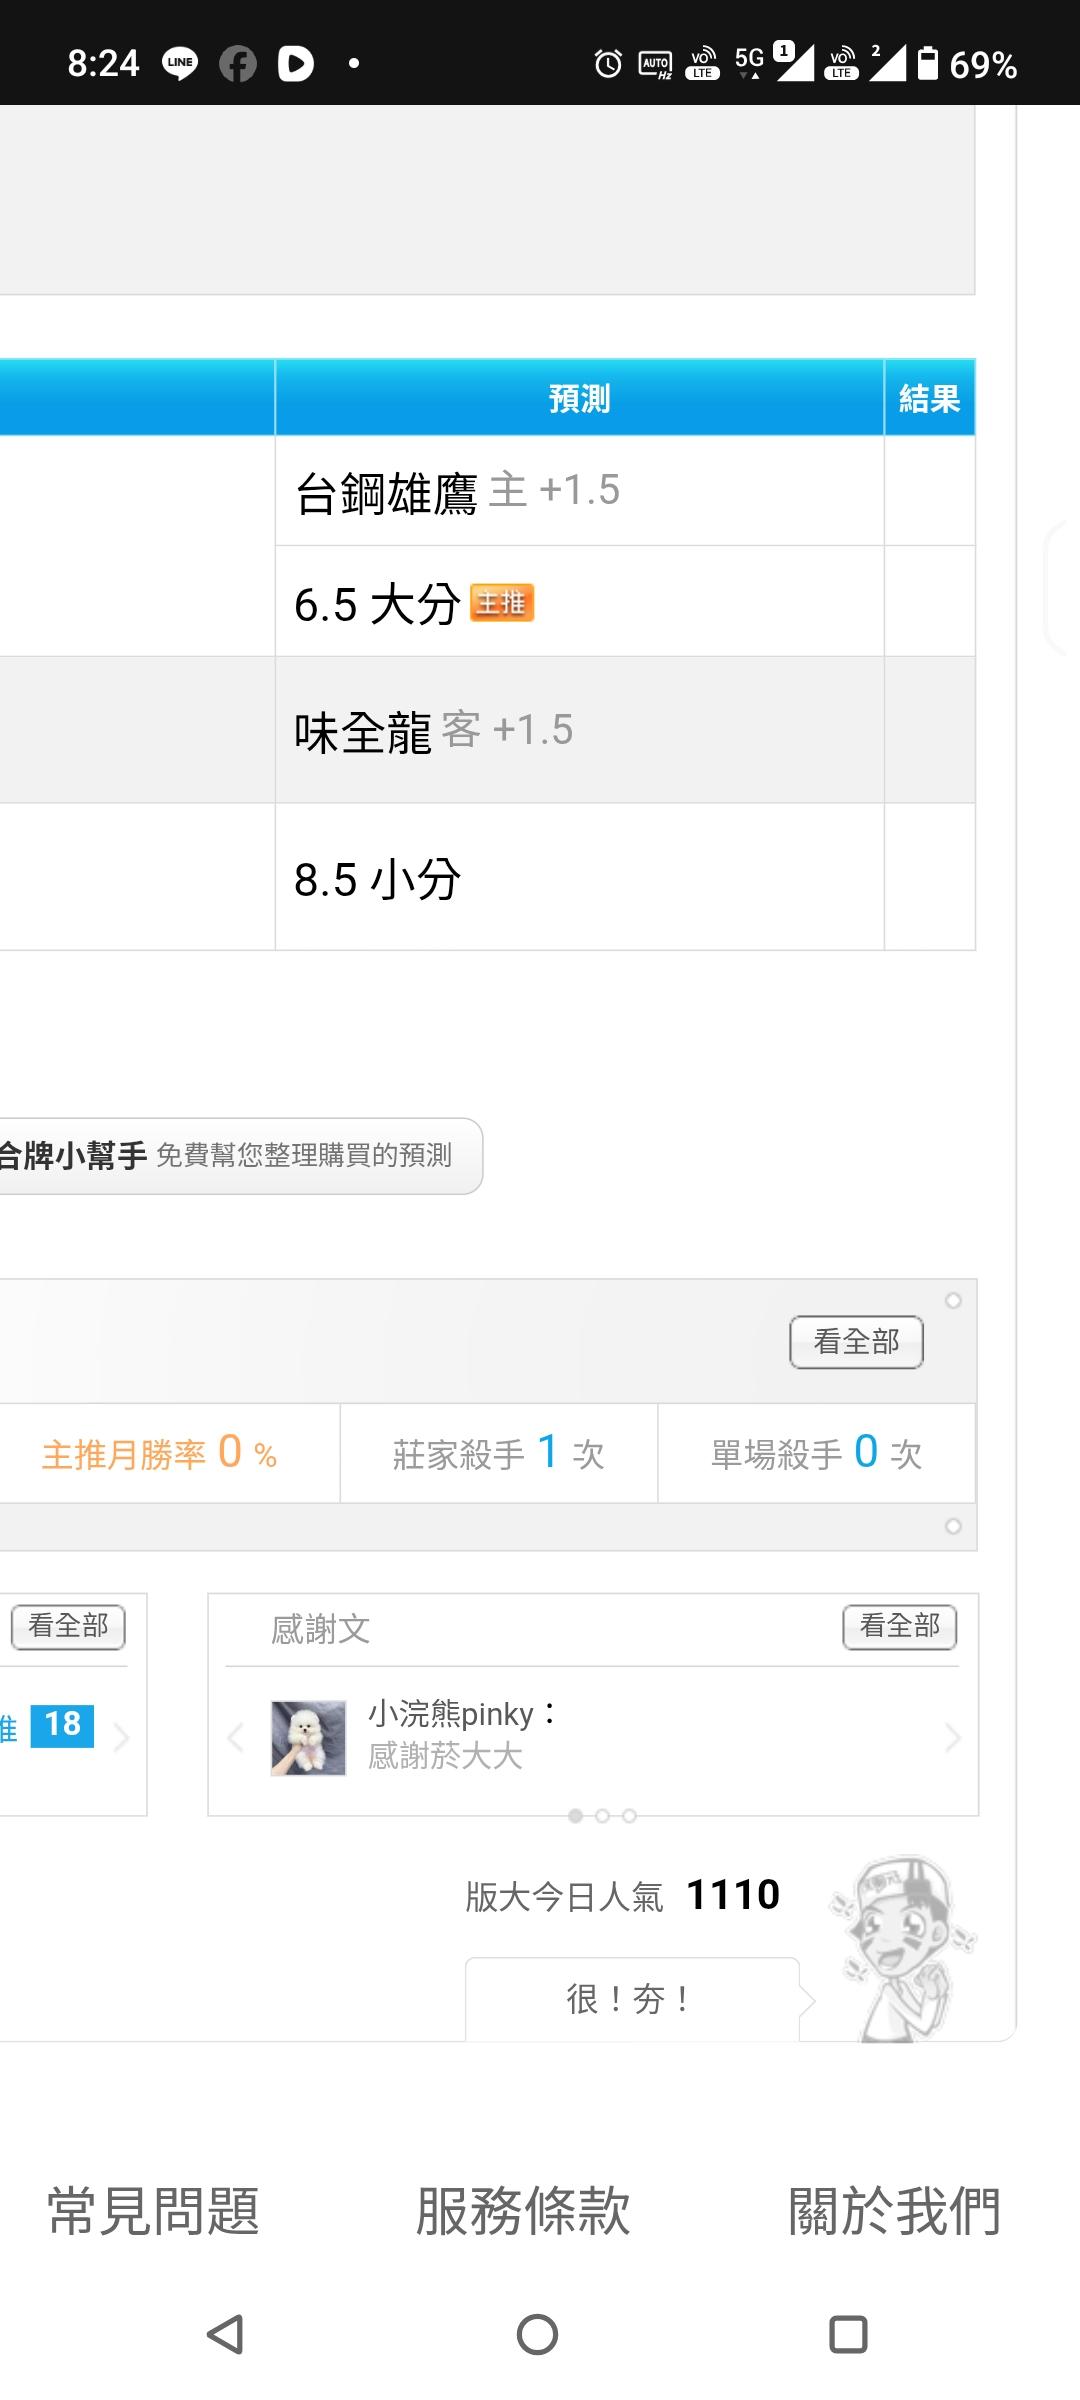This screenshot has height=2400, width=1080.
Task: Go to previous 感謝文 with left chevron
Action: pos(236,1739)
